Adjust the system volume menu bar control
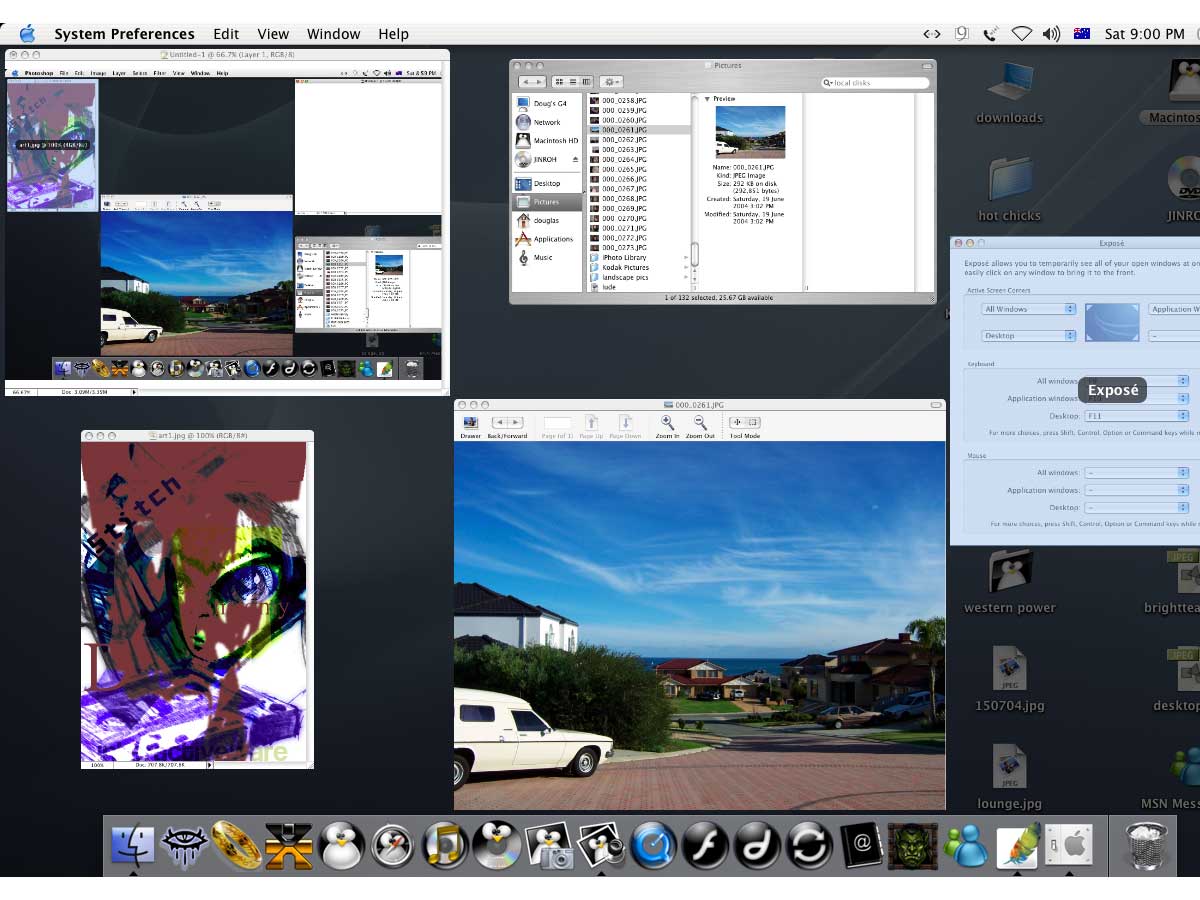Screen dimensions: 1200x900 point(1050,34)
